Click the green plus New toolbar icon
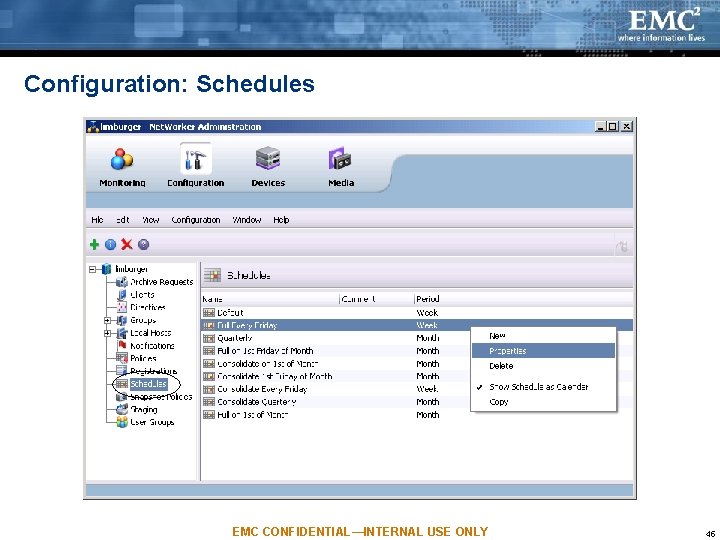 coord(94,244)
